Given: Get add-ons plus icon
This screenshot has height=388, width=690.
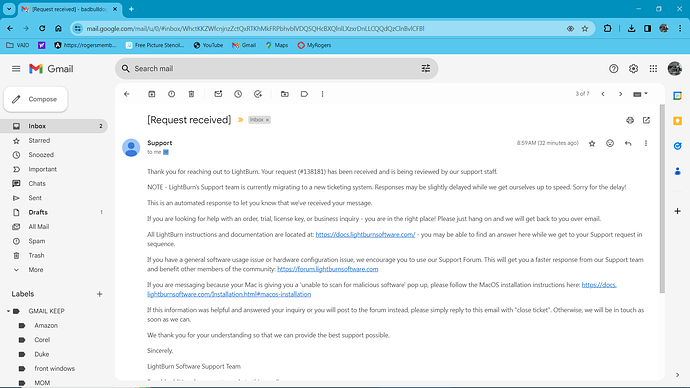Looking at the screenshot, I should tap(677, 211).
